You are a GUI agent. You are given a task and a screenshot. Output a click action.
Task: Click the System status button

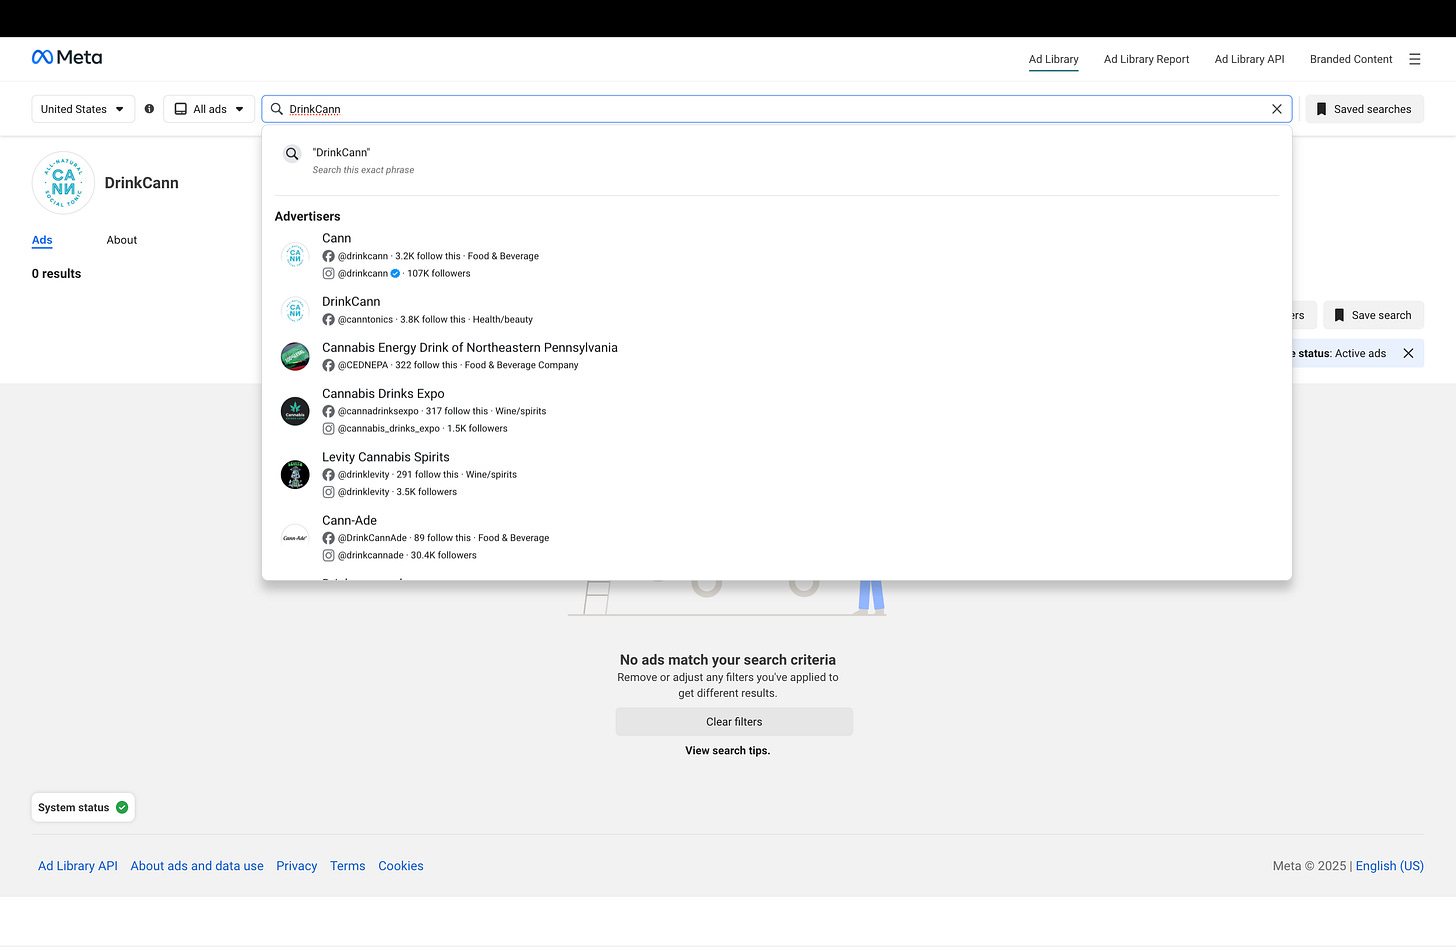coord(83,807)
